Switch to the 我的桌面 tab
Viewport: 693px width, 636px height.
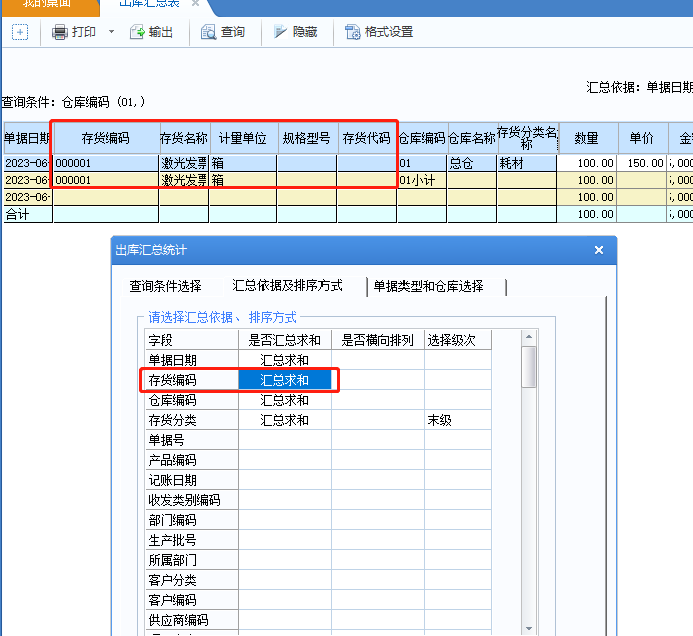[47, 4]
